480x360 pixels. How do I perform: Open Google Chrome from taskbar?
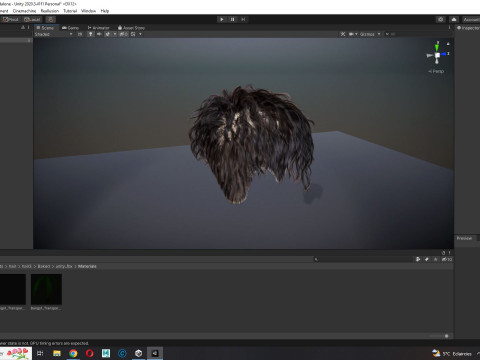tap(73, 353)
